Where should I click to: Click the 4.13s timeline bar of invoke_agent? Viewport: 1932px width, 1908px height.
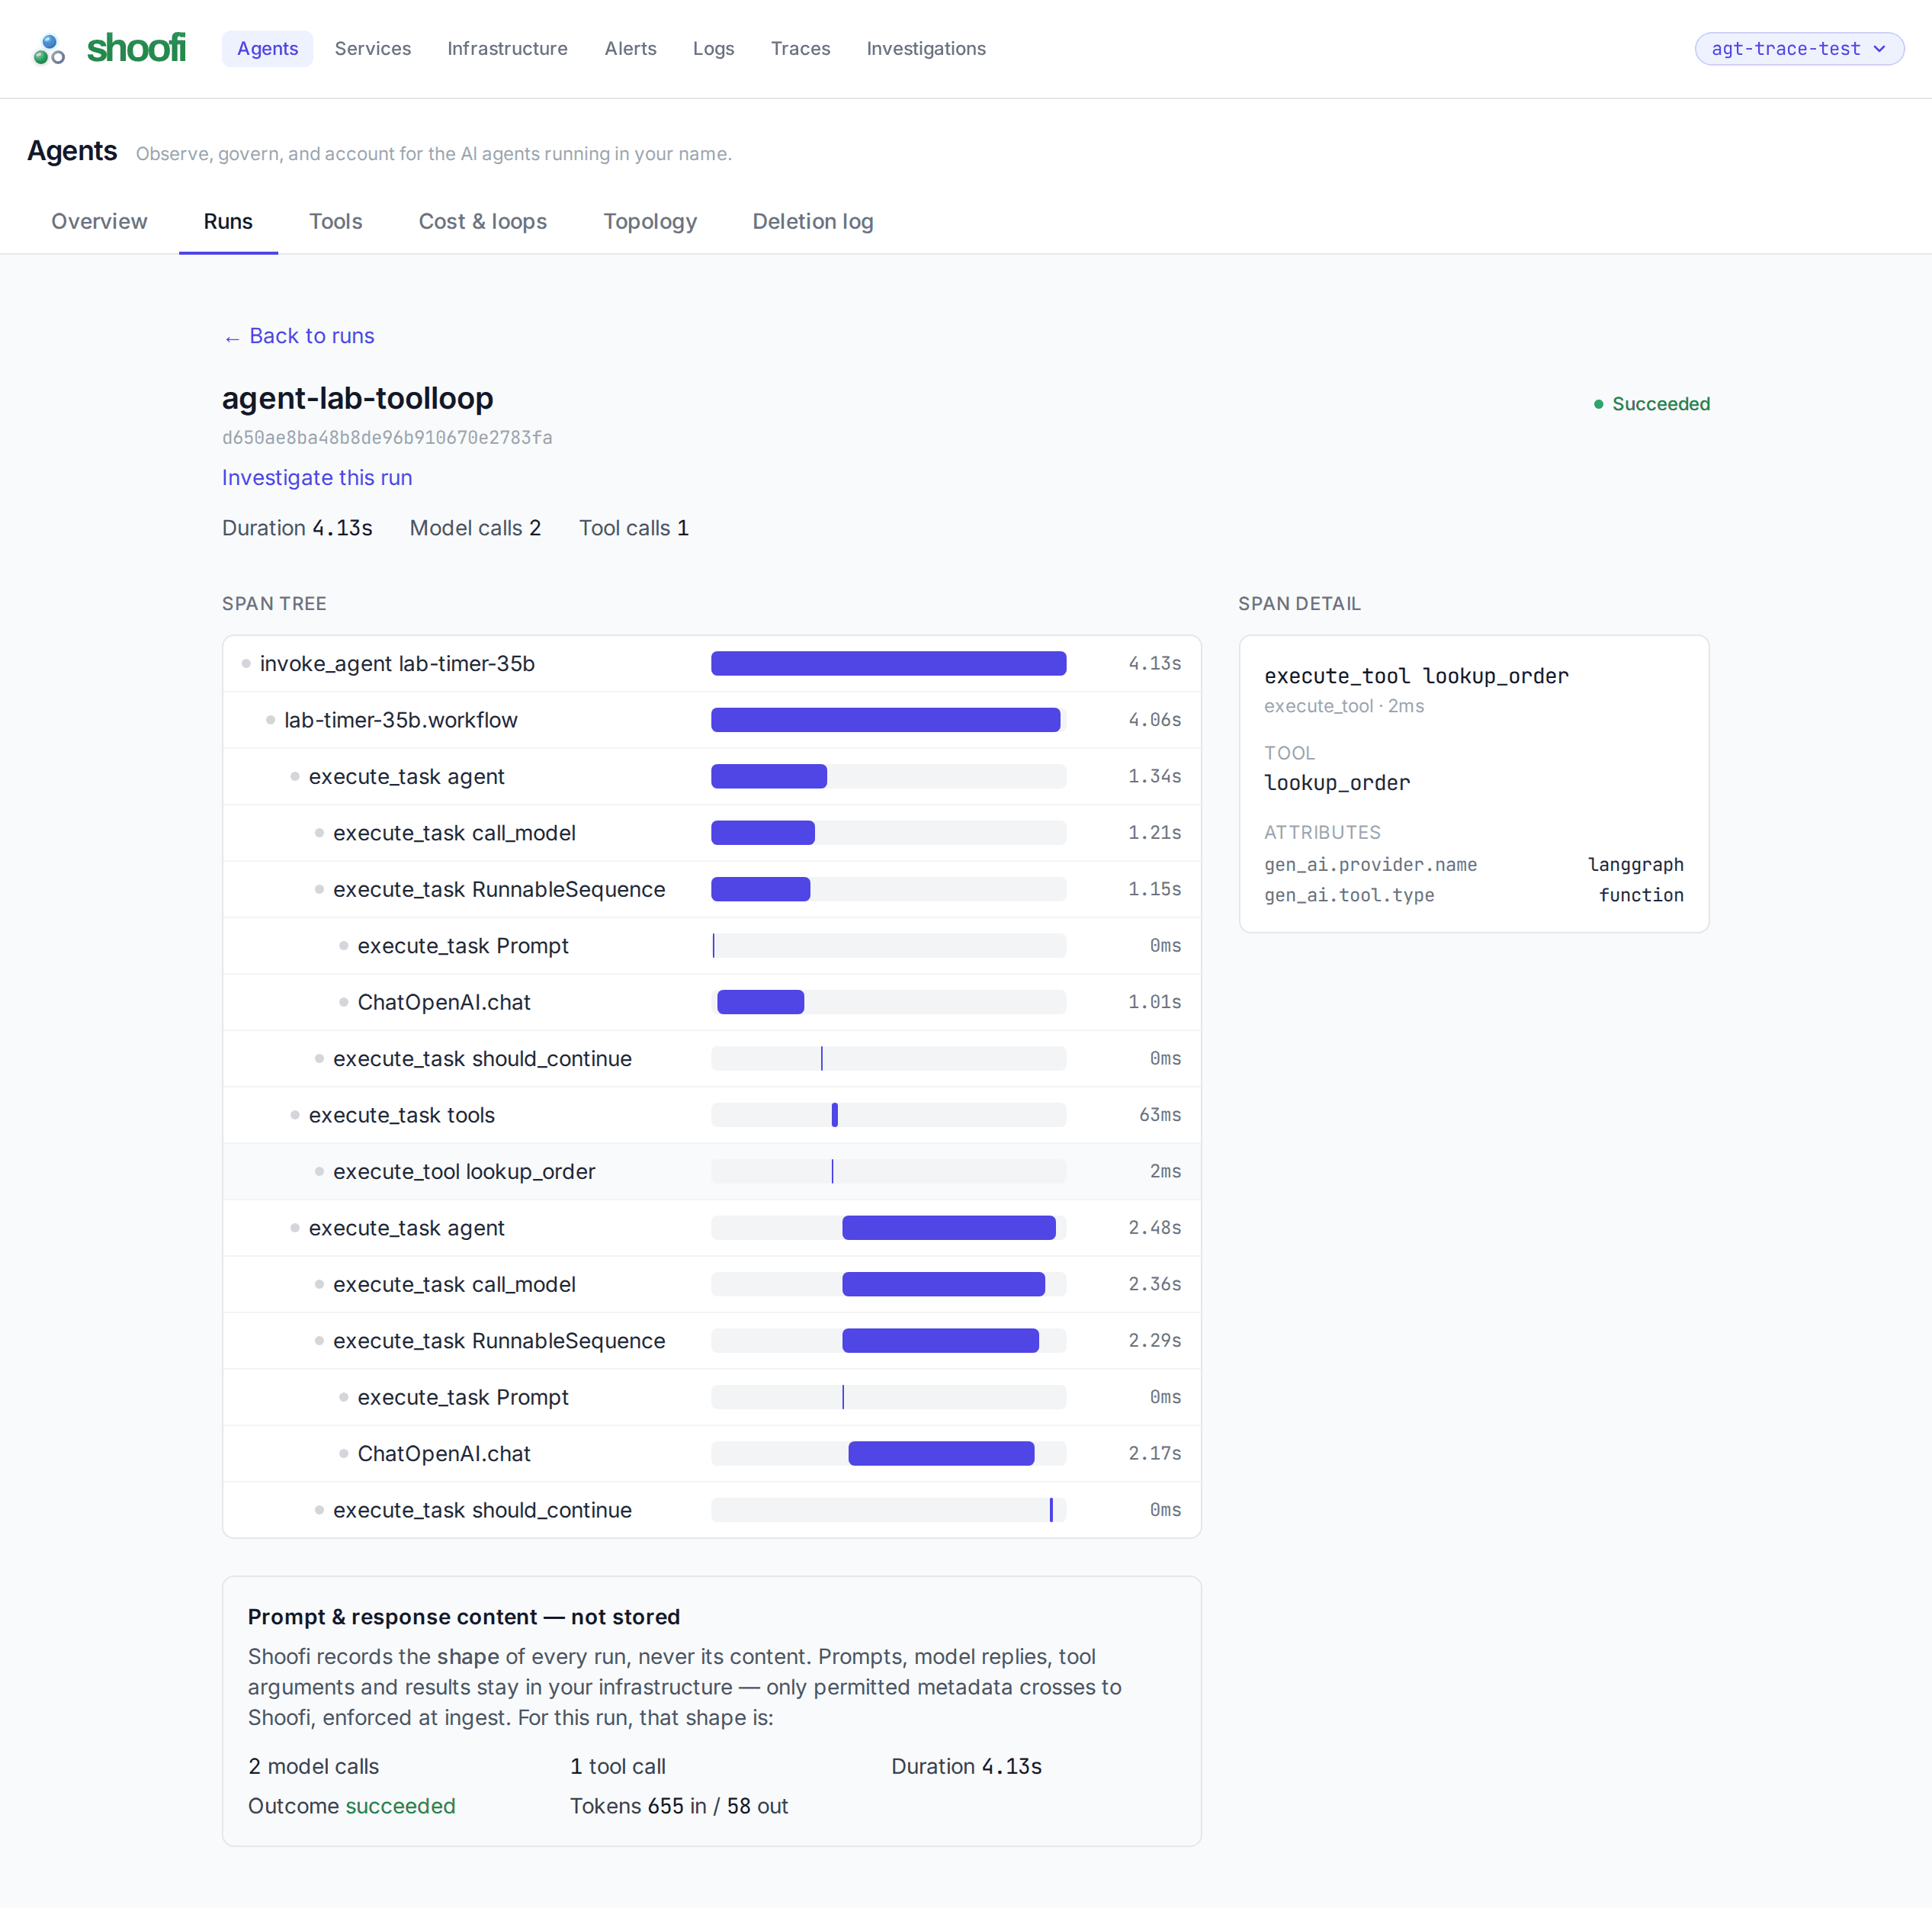pos(888,664)
